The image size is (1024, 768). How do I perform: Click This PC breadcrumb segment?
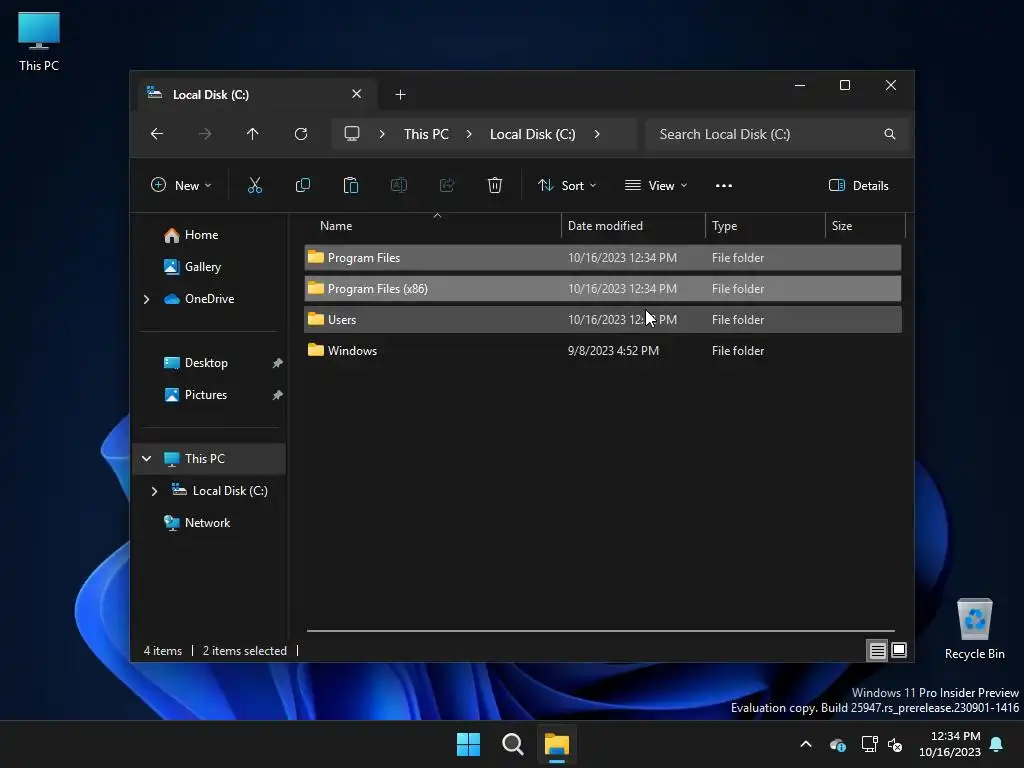pos(426,134)
